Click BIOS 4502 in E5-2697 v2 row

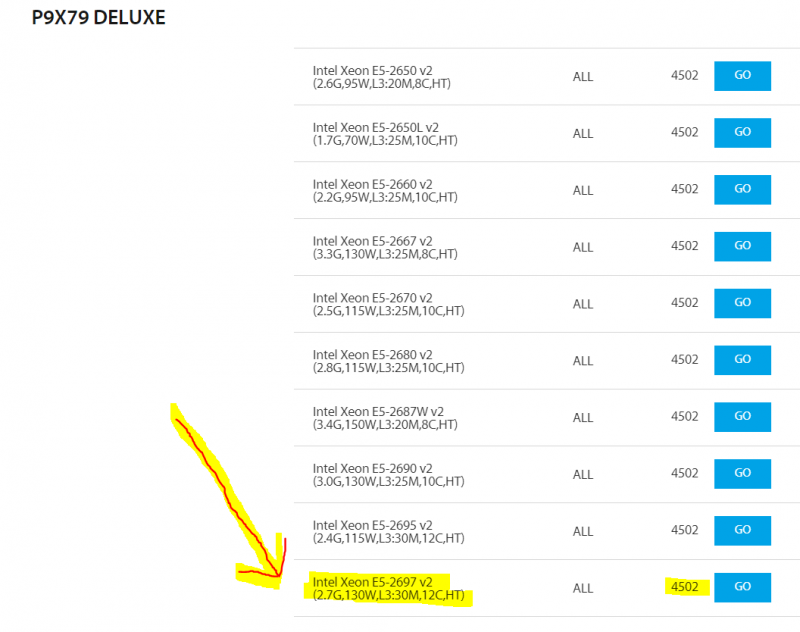pos(684,587)
